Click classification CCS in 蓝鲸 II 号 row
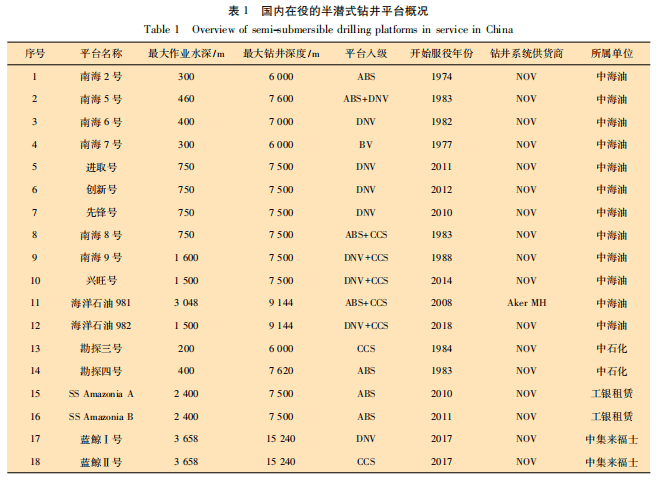Screen dimensions: 659x481 click(366, 462)
